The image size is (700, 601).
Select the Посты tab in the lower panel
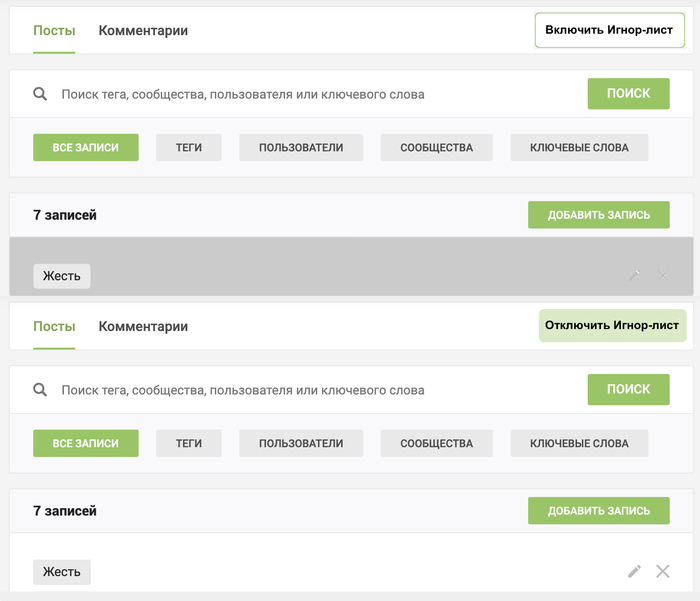[x=54, y=327]
